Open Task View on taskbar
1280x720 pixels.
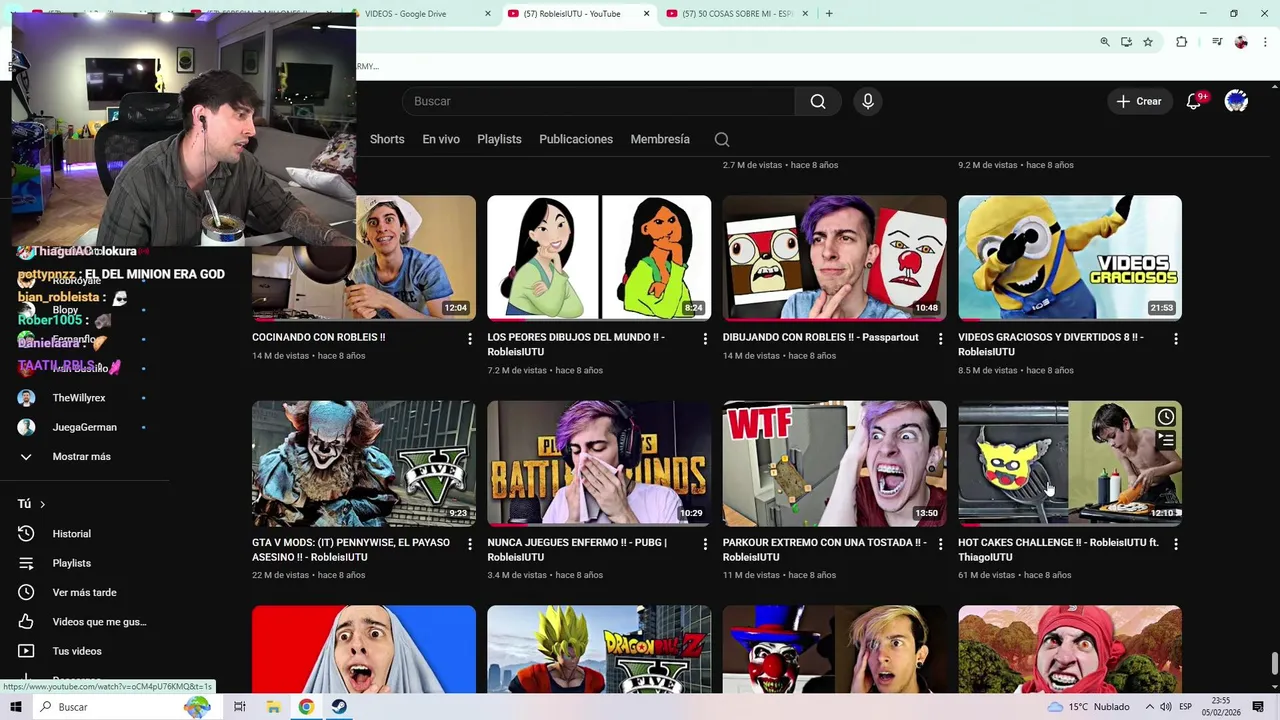coord(240,707)
